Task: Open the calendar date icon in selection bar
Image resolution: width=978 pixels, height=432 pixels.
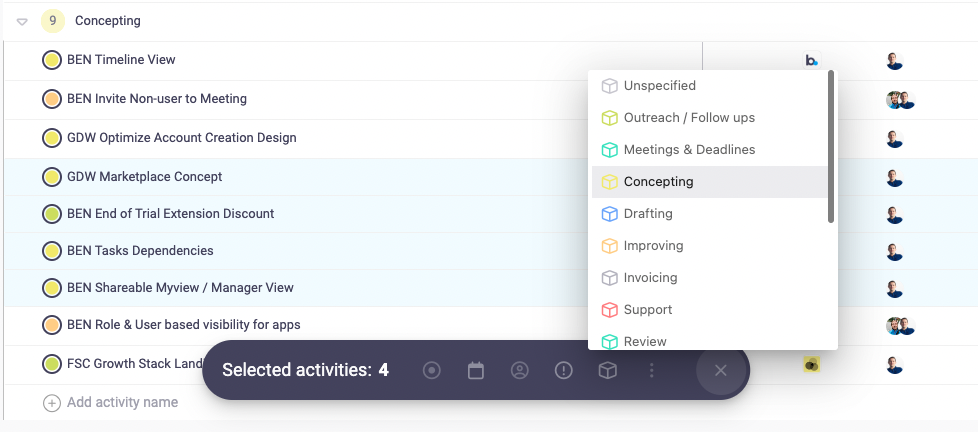Action: [476, 371]
